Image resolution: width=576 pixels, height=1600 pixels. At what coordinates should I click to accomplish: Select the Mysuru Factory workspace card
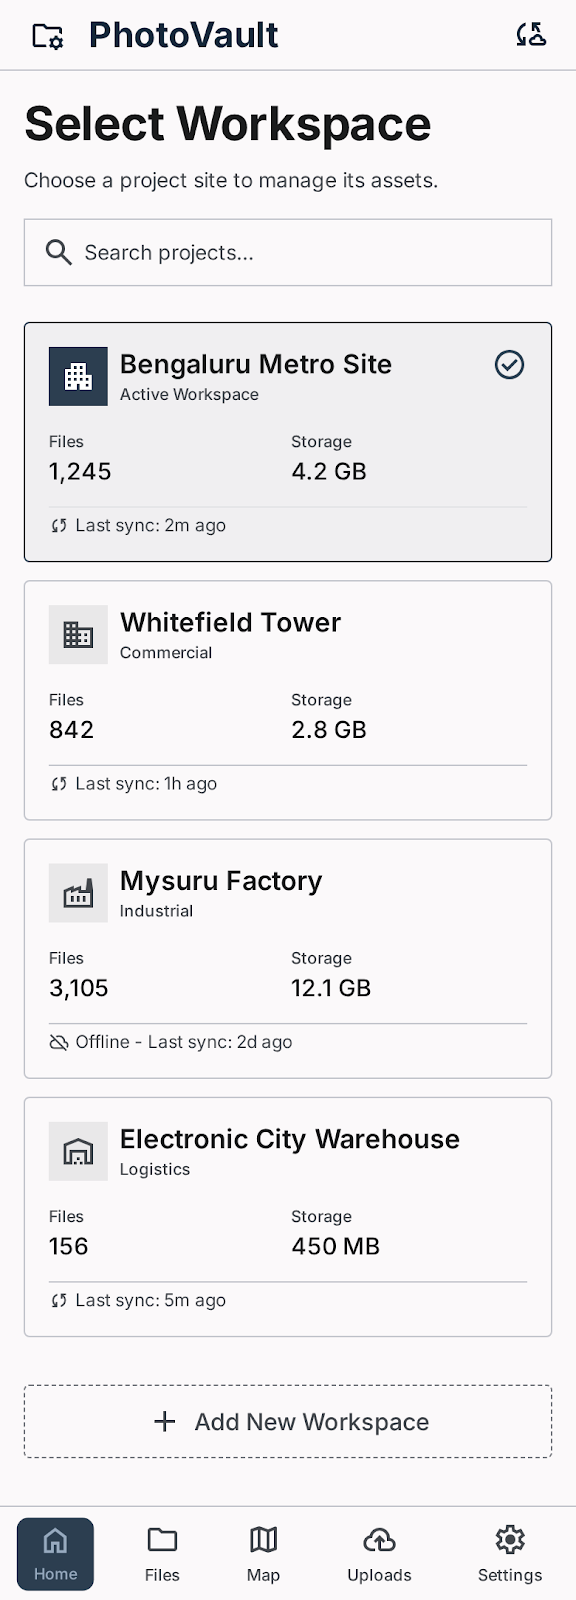click(288, 958)
